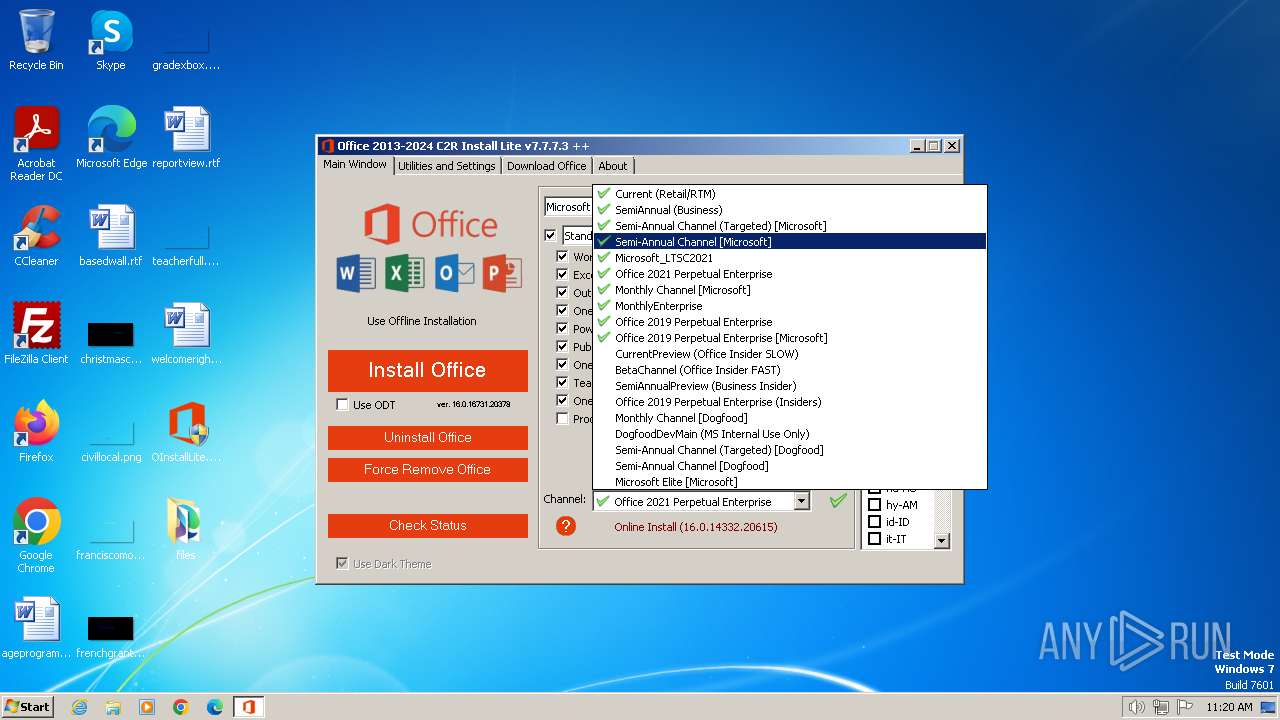The image size is (1280, 720).
Task: Toggle the id-ID language checkbox
Action: (874, 522)
